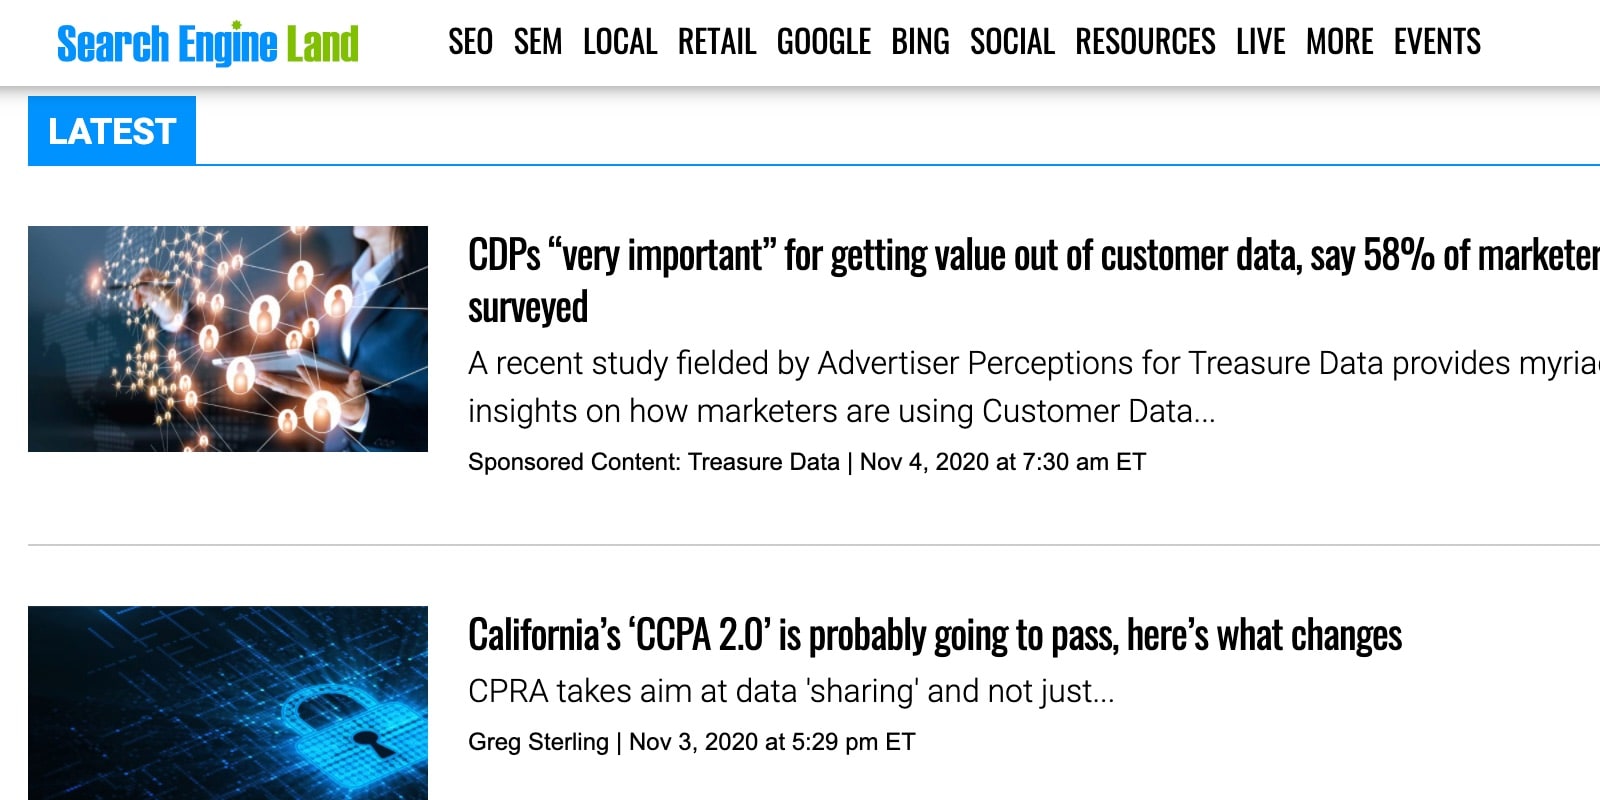Open the SOCIAL menu item

pyautogui.click(x=1012, y=42)
